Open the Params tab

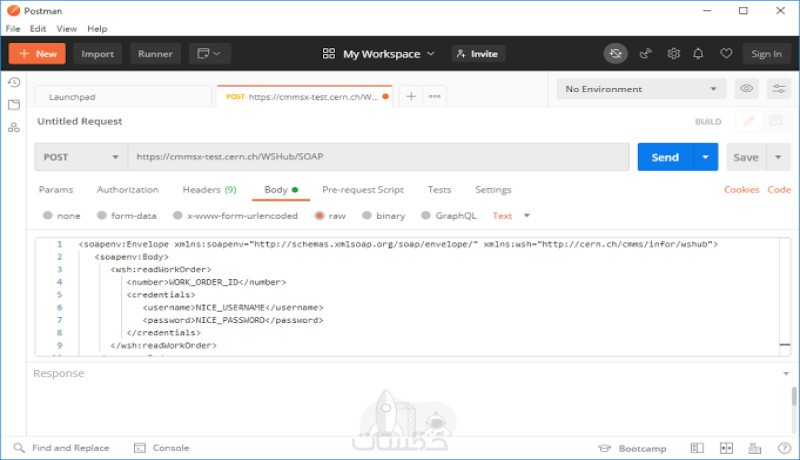[56, 189]
